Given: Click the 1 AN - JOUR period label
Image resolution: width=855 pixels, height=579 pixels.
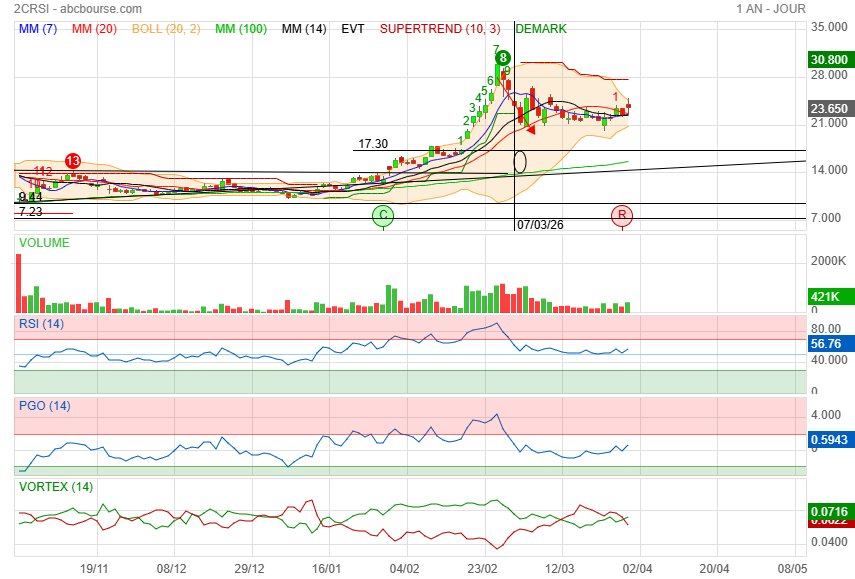Looking at the screenshot, I should coord(771,8).
